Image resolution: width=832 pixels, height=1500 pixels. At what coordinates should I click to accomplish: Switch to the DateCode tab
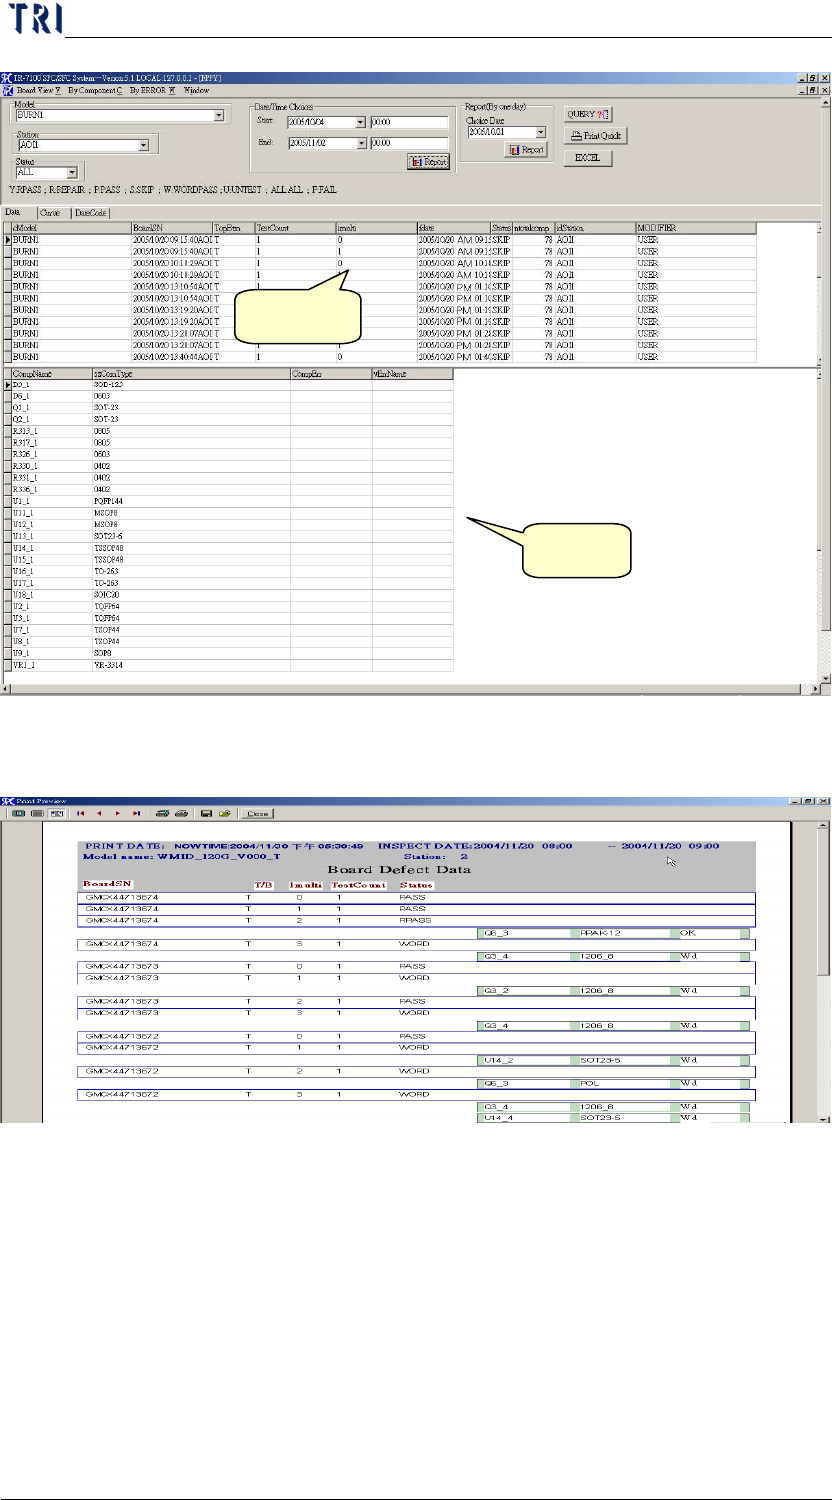coord(90,213)
